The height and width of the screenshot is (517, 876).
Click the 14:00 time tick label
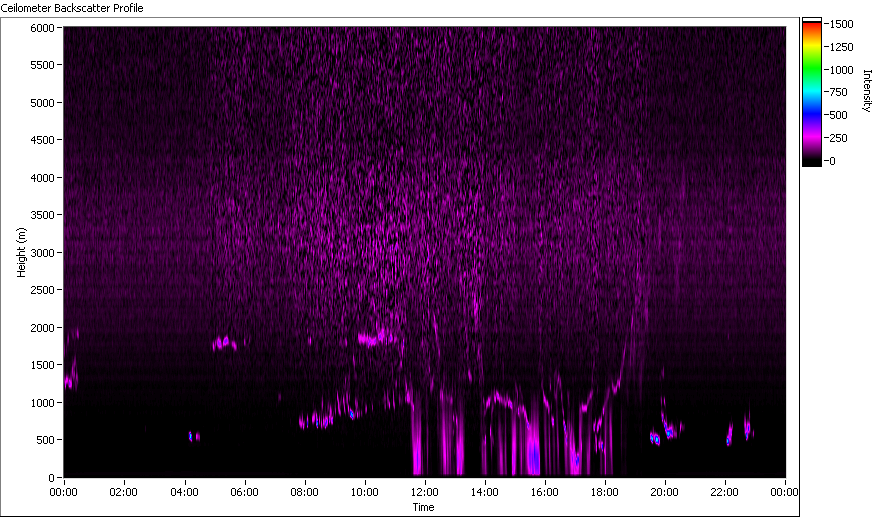pos(484,492)
